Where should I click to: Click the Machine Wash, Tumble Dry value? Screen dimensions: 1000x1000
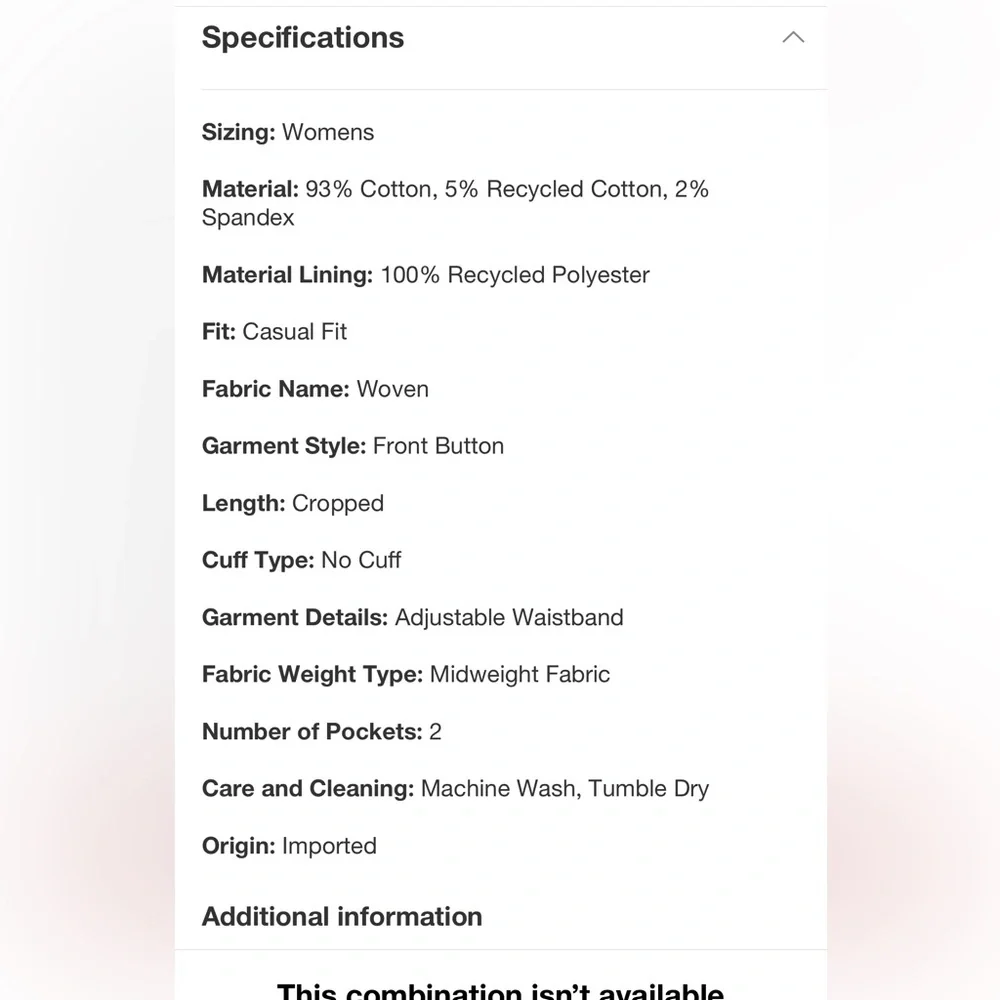[x=565, y=789]
